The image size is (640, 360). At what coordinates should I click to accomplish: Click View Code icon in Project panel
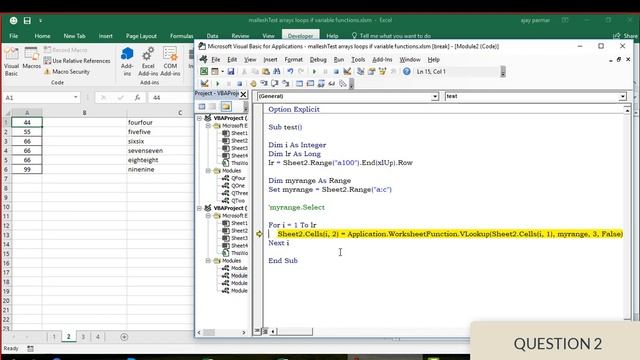coord(202,107)
